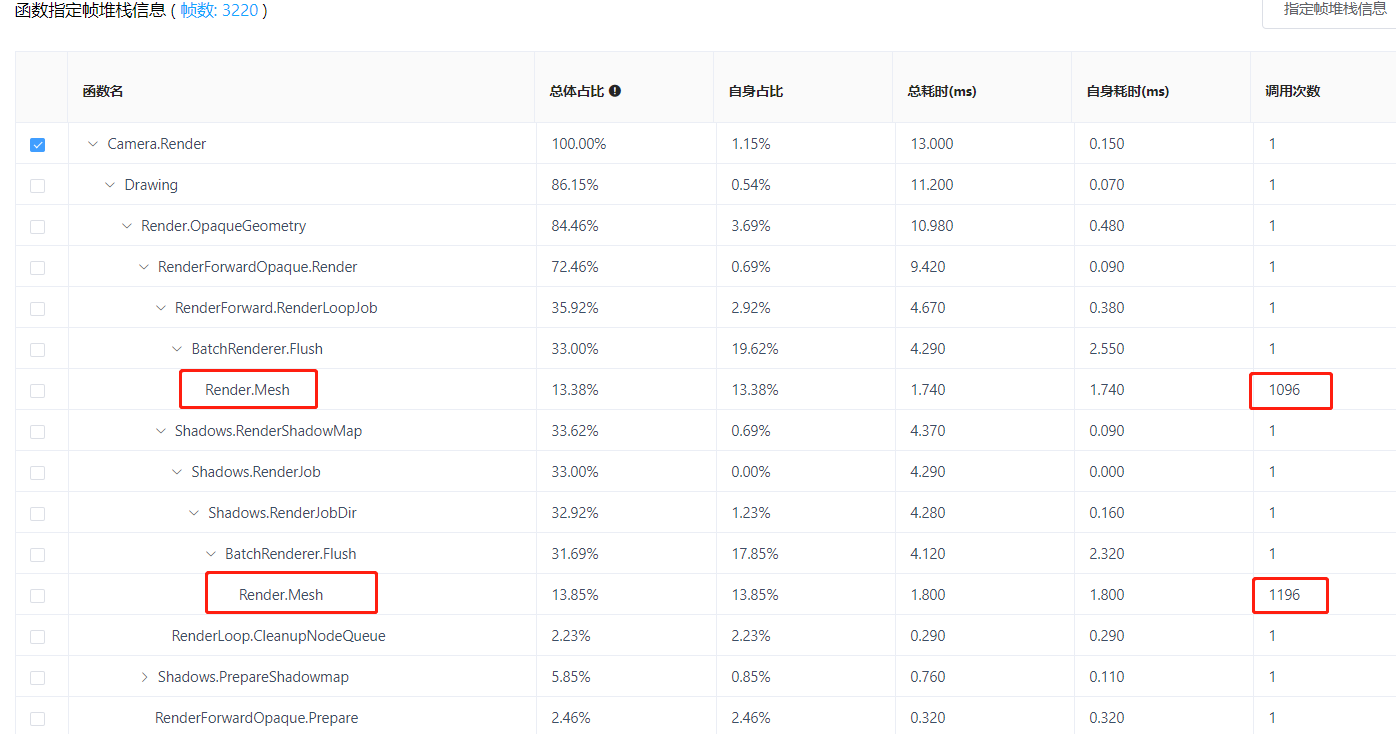Click the 84.46% overall percentage cell

575,226
